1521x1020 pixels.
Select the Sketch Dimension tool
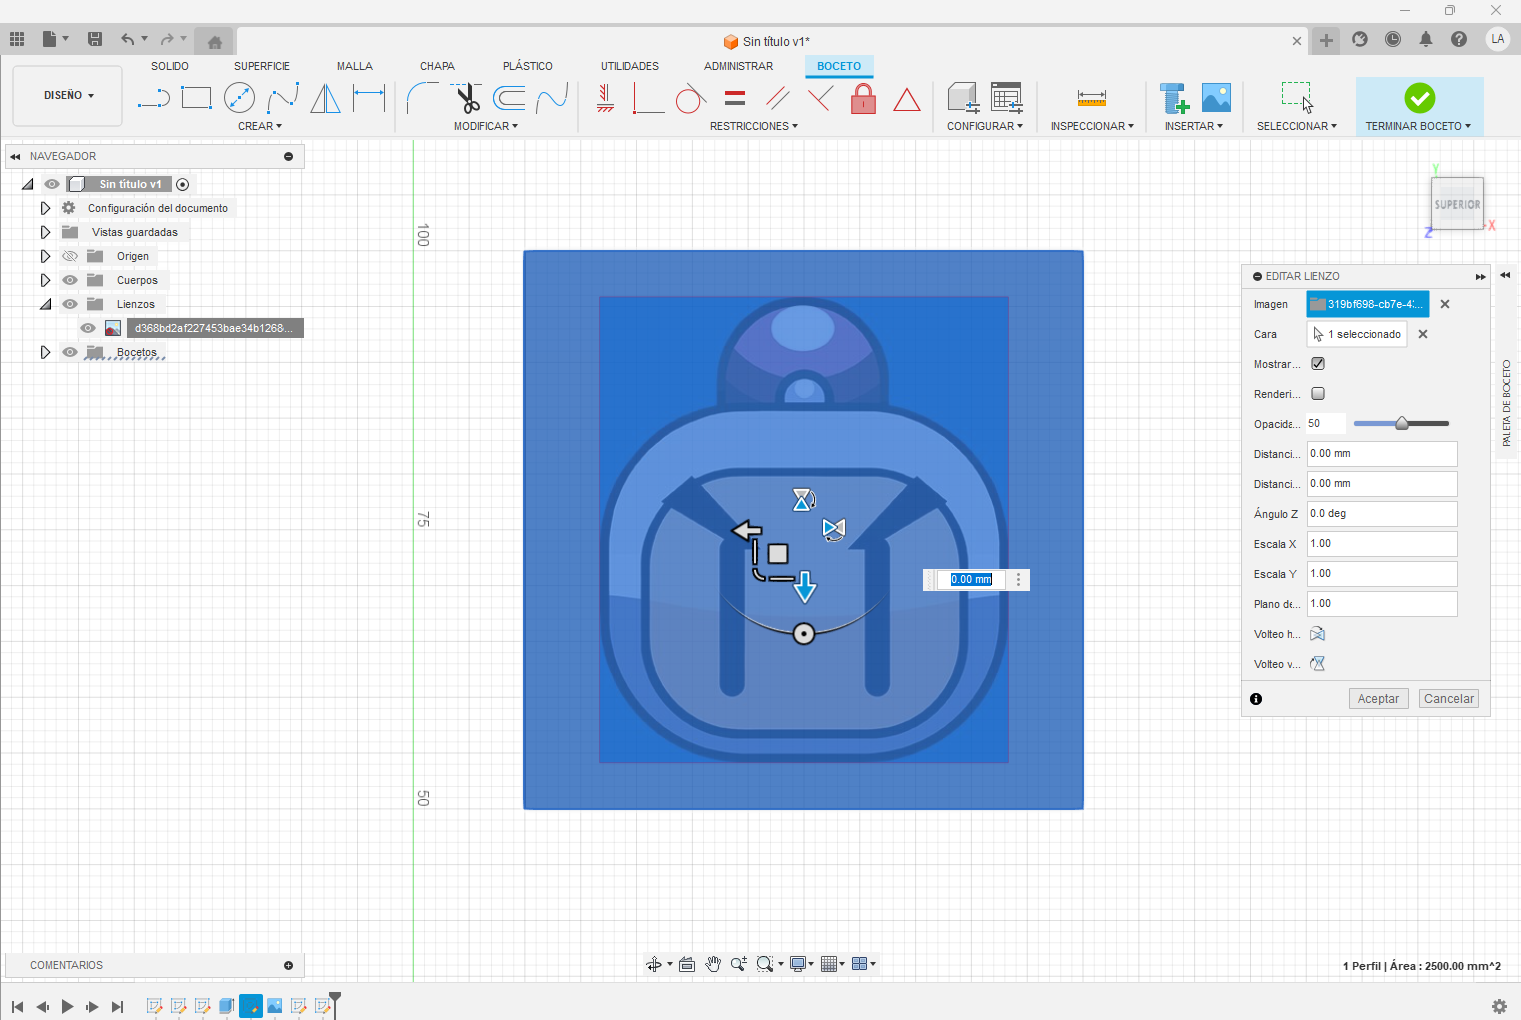coord(369,98)
